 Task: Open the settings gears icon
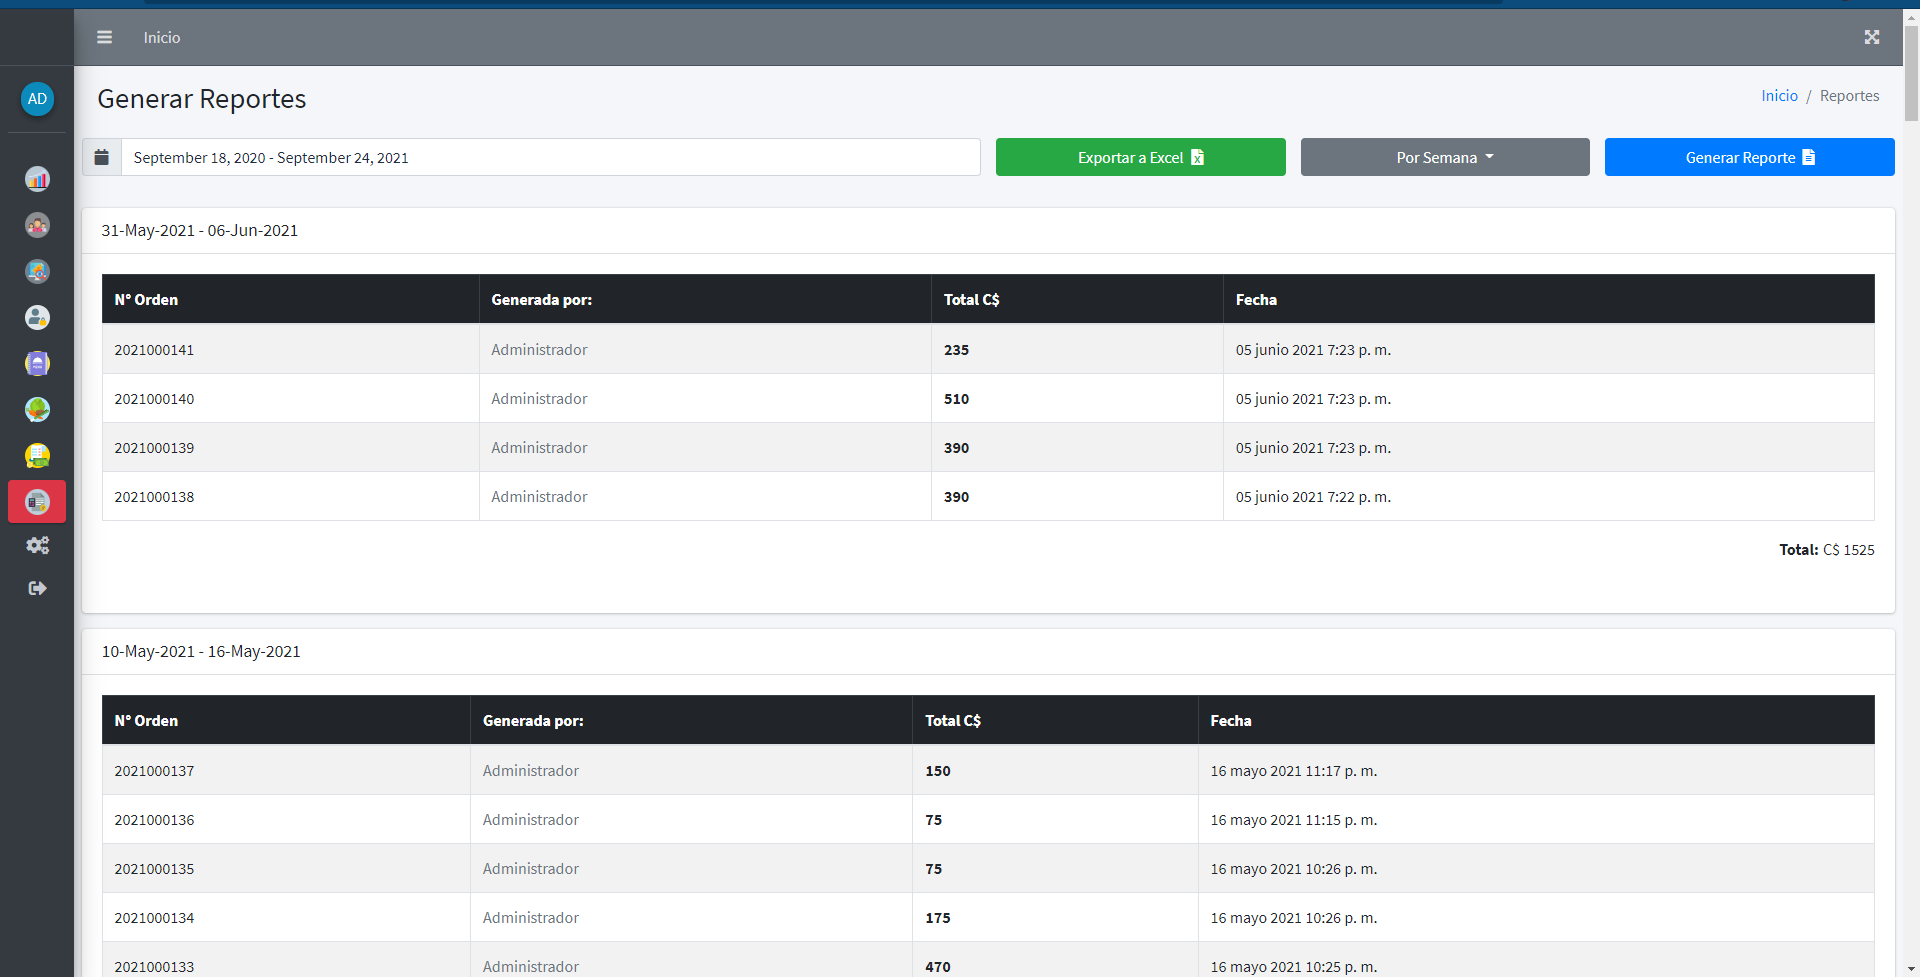(37, 545)
